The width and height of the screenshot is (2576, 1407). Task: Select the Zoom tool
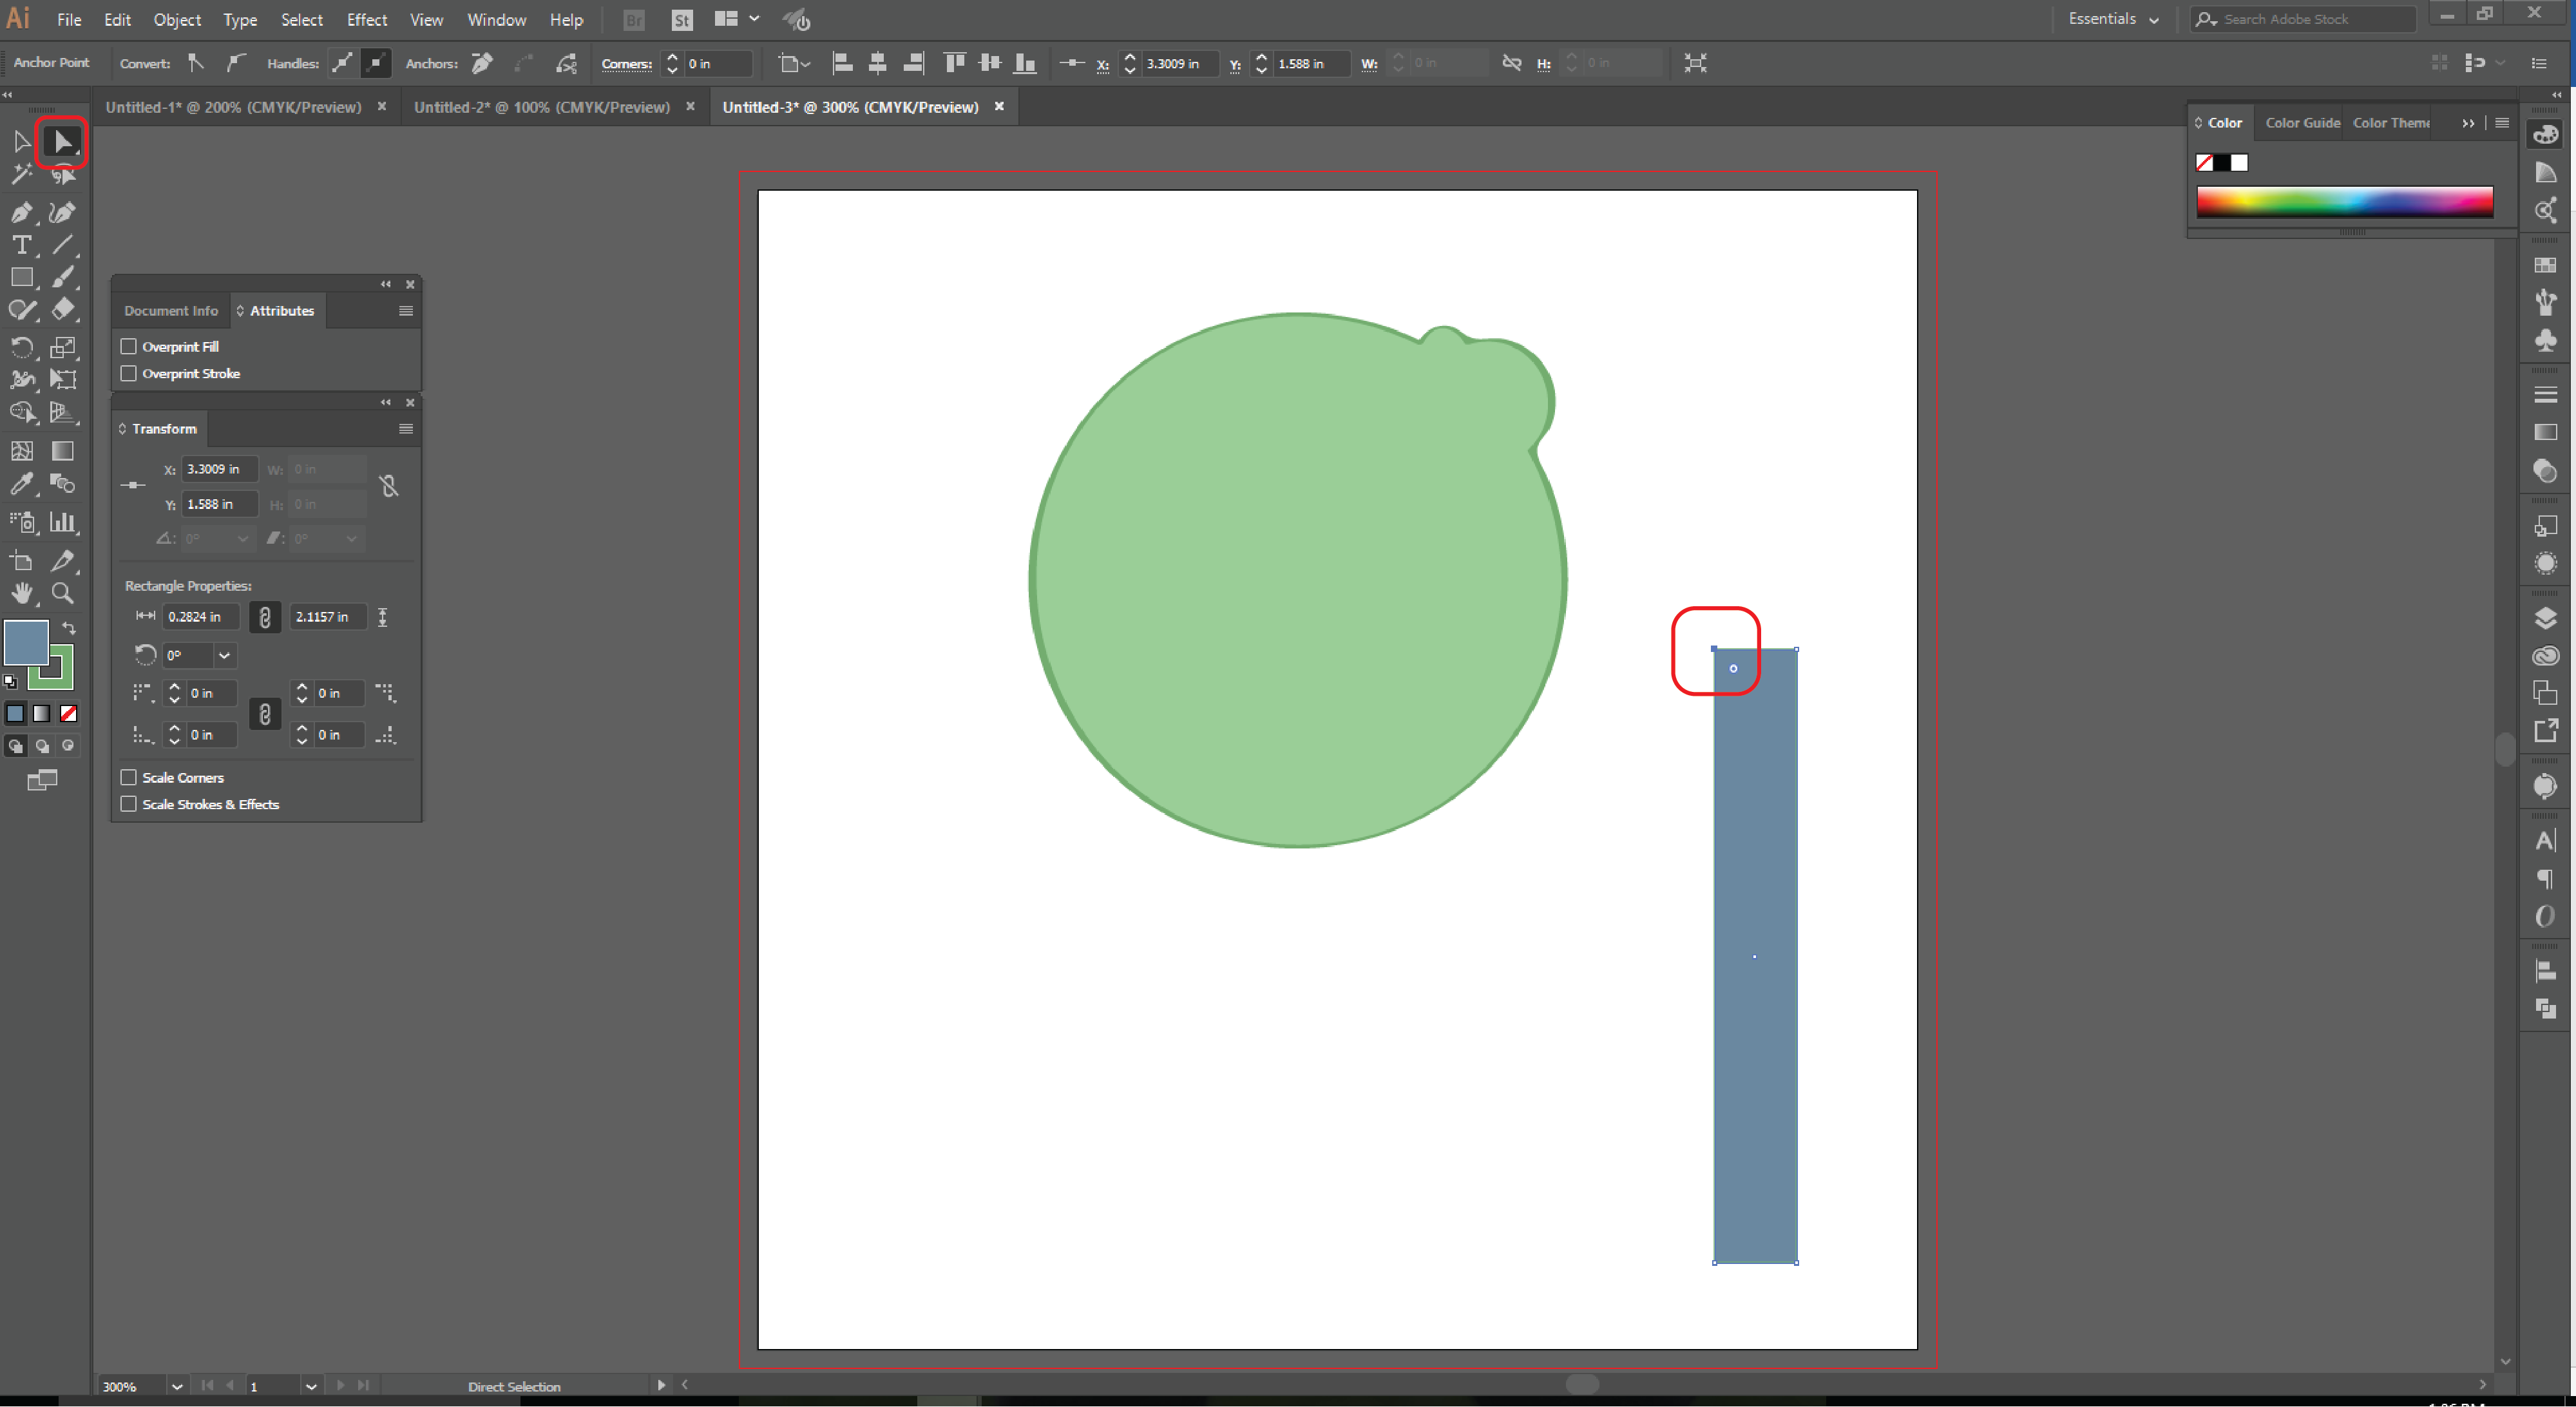pos(63,593)
